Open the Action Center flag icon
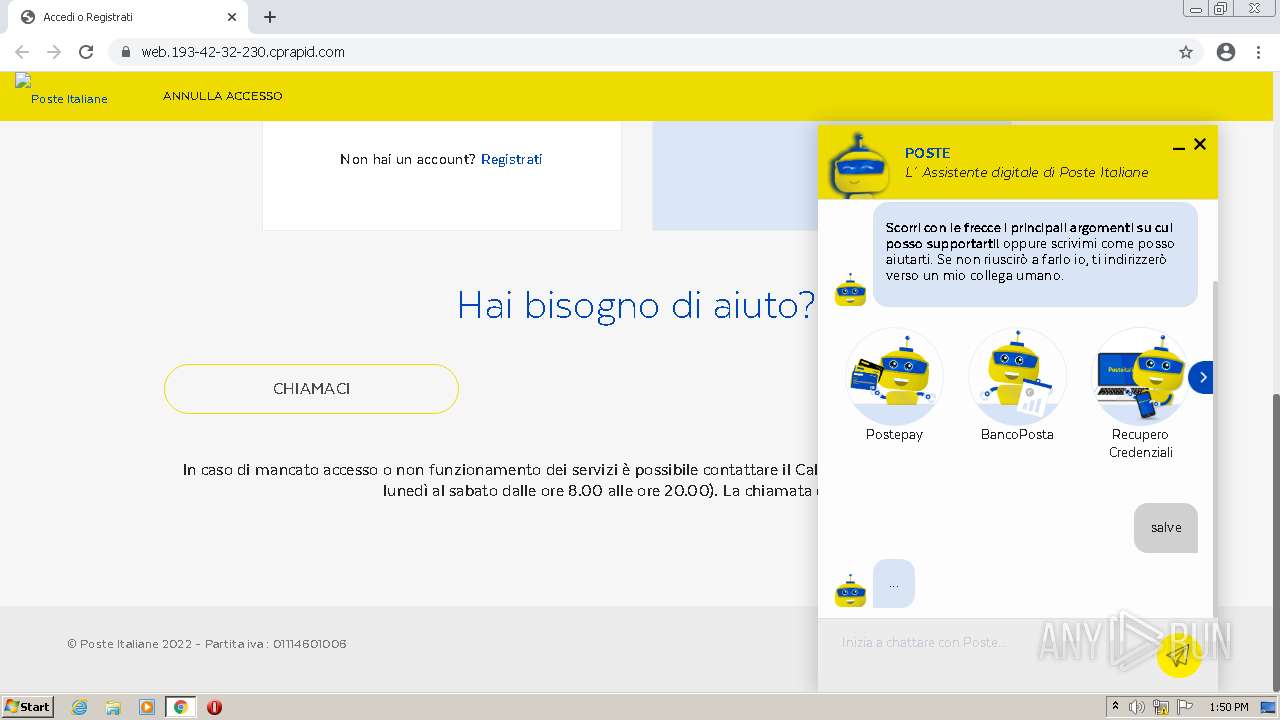The image size is (1280, 720). coord(1185,707)
